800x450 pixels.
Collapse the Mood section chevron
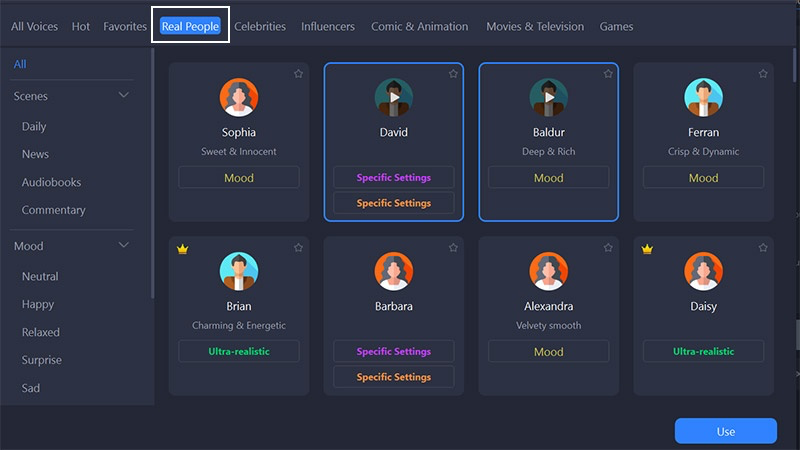[x=123, y=245]
